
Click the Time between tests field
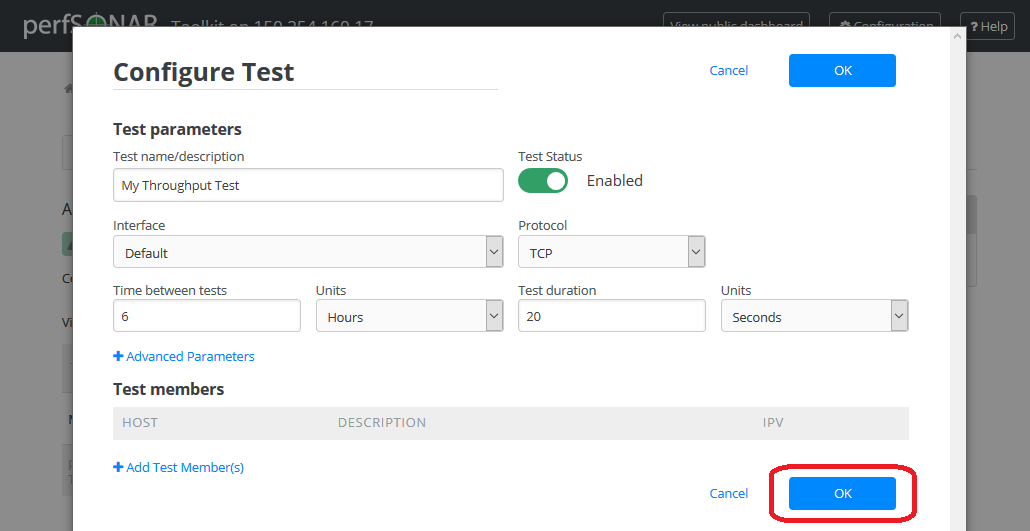tap(207, 316)
